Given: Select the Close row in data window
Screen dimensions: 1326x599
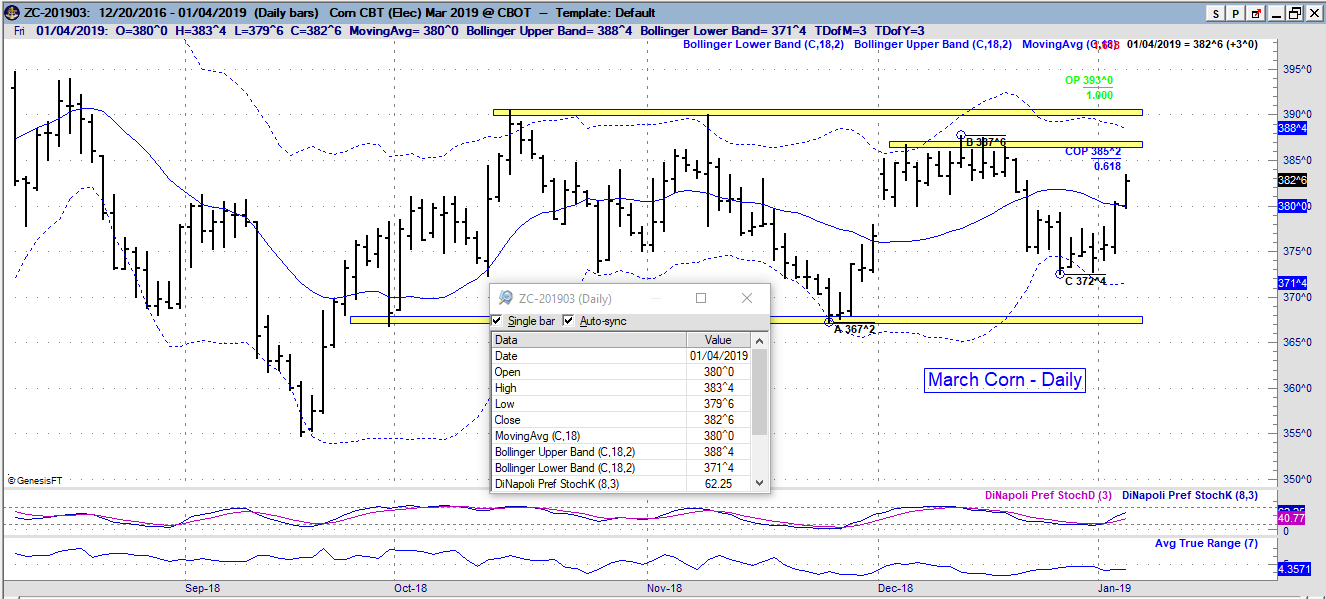Looking at the screenshot, I should 621,420.
